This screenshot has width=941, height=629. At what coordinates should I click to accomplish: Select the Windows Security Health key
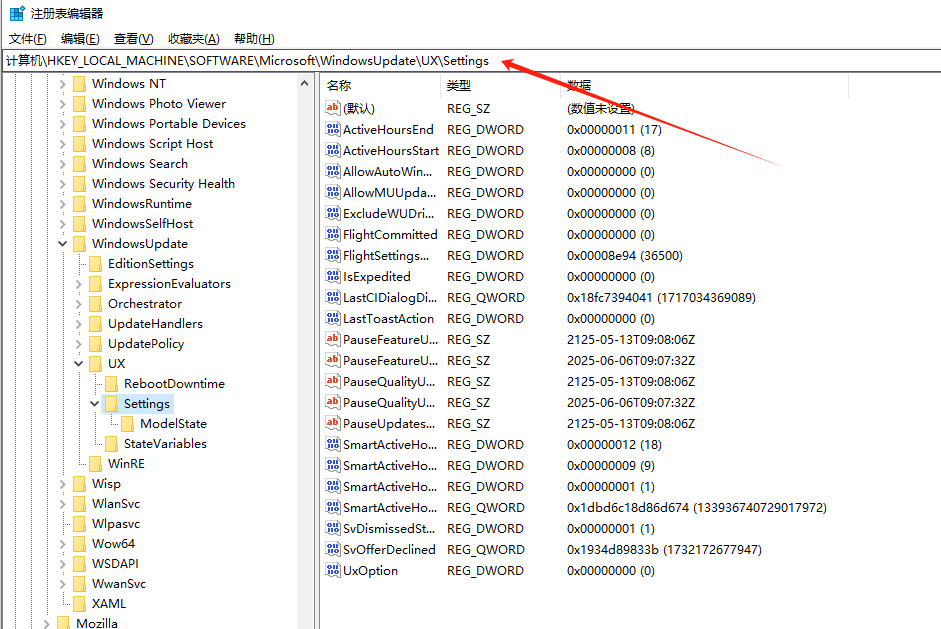pos(163,184)
